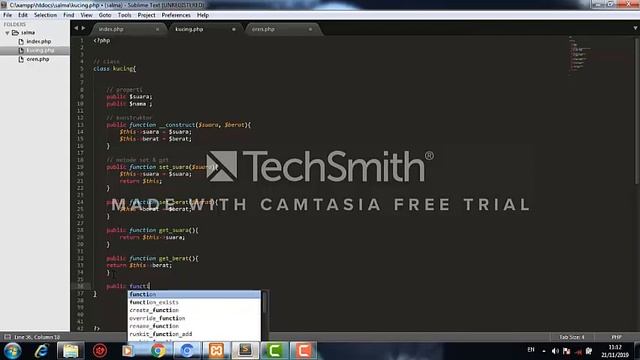Choose "rename_function" autocomplete suggestion

click(x=194, y=326)
